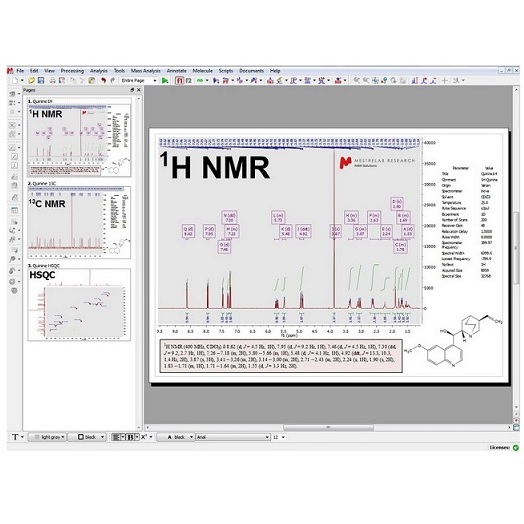Save the document using the floppy disk icon
Viewport: 524px width, 524px height.
tap(41, 81)
